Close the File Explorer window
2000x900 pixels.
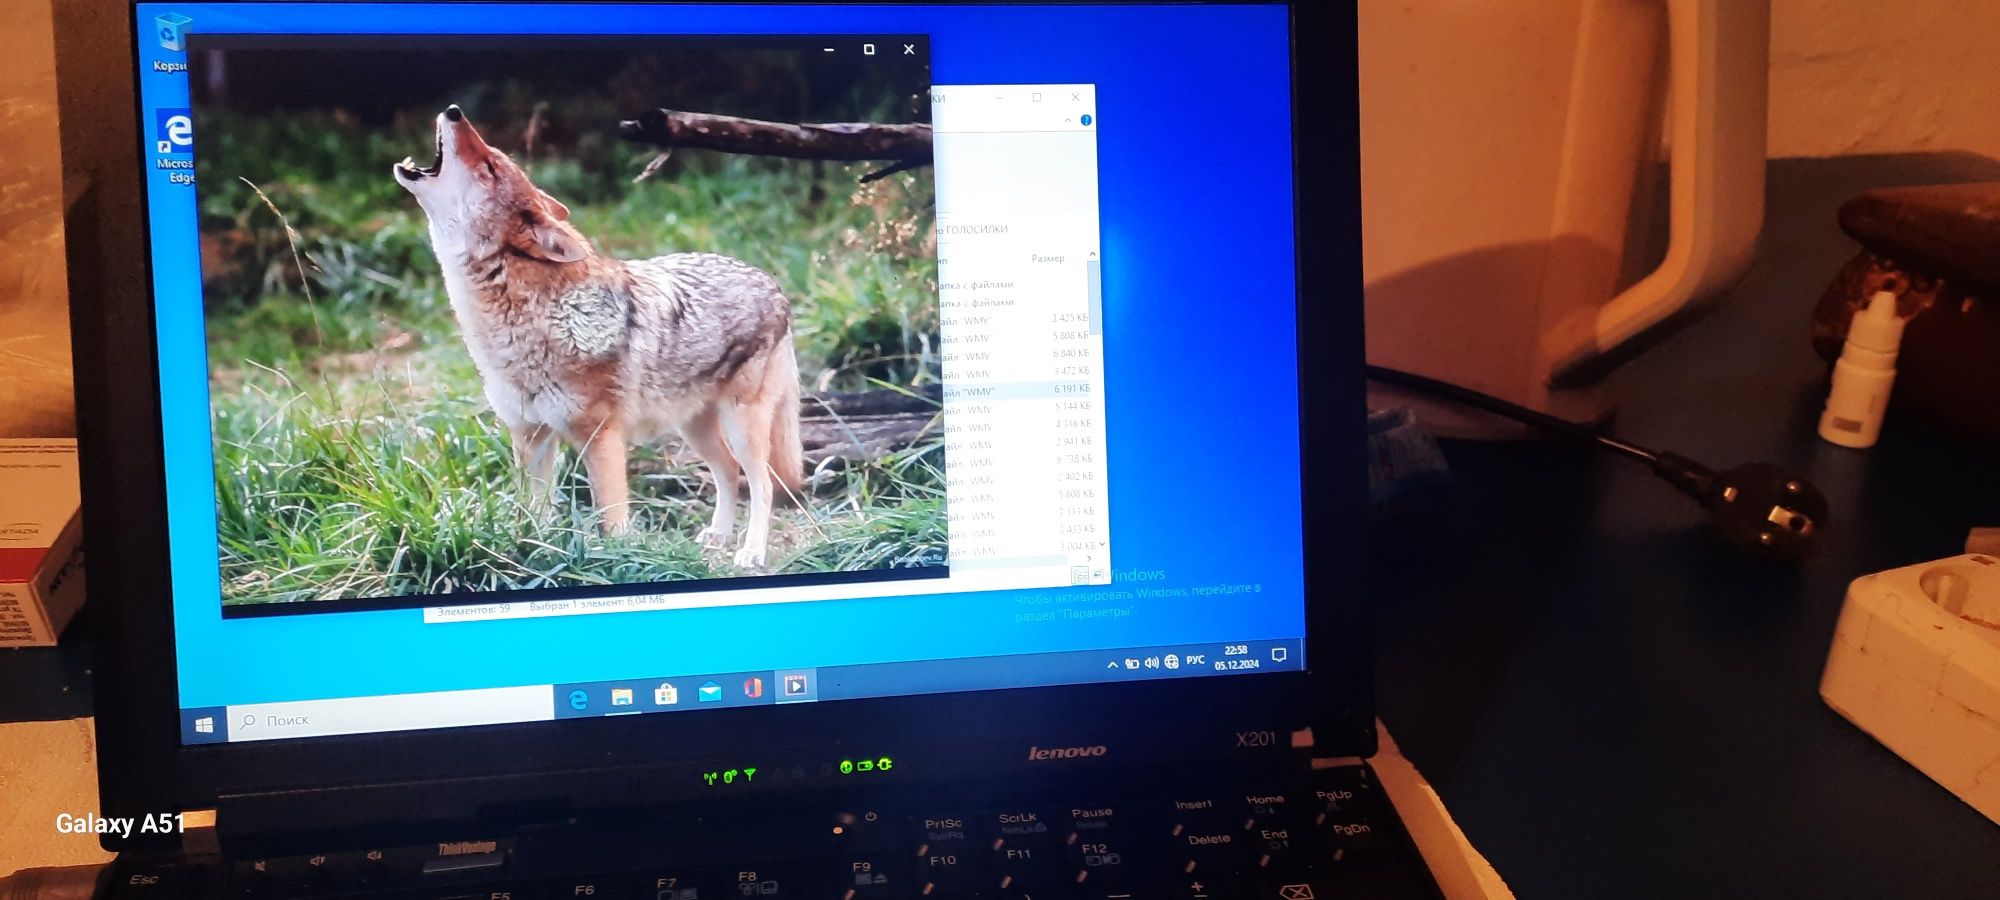point(1075,97)
